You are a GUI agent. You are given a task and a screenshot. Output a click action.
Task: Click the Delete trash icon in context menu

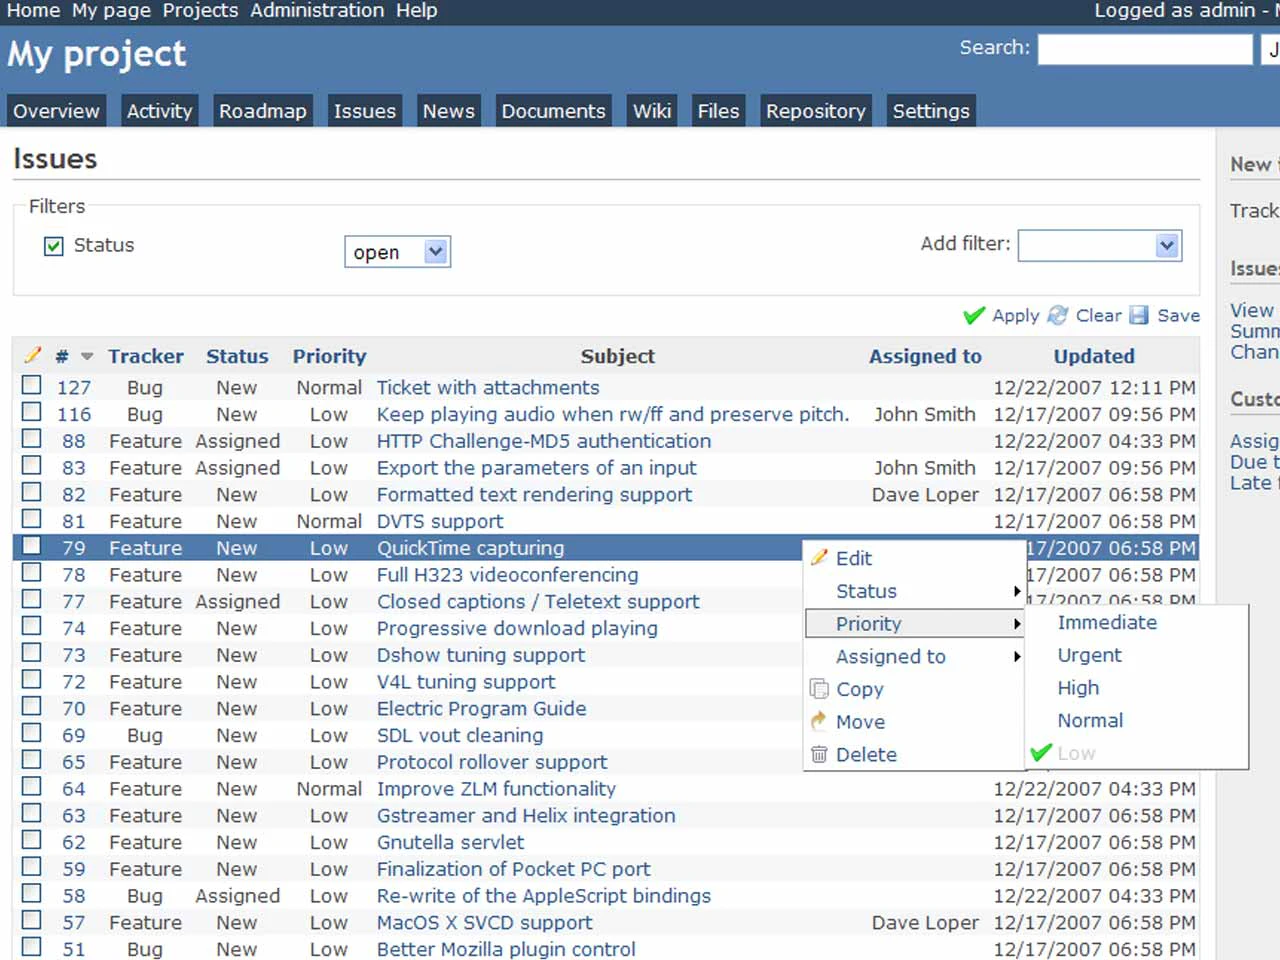(820, 754)
